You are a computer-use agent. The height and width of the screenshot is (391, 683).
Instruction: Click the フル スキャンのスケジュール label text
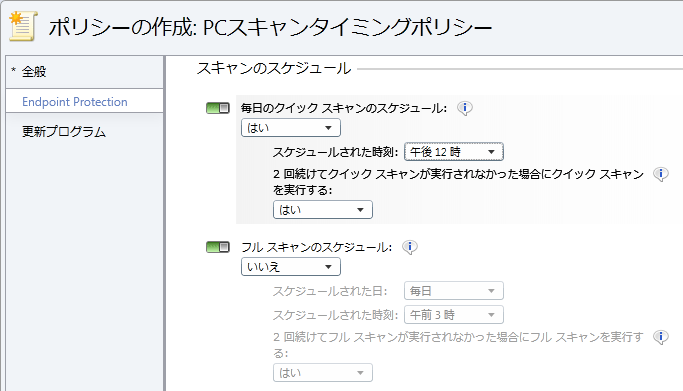[x=317, y=247]
